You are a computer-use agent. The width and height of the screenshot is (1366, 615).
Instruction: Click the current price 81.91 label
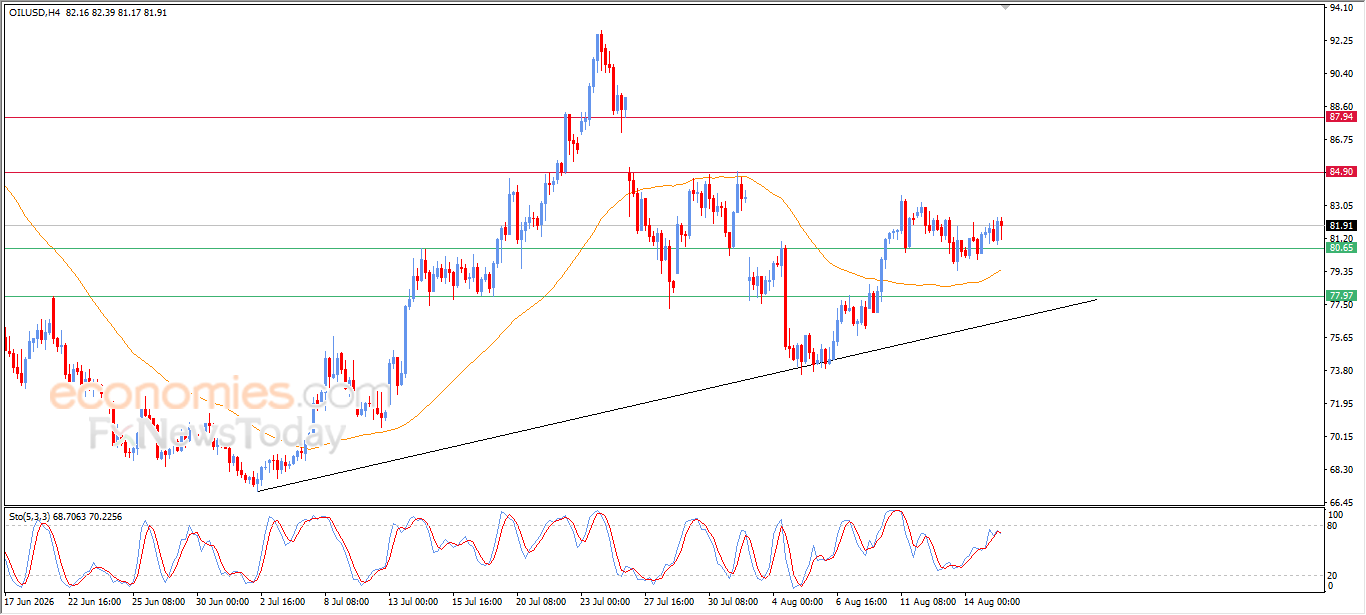(1341, 225)
